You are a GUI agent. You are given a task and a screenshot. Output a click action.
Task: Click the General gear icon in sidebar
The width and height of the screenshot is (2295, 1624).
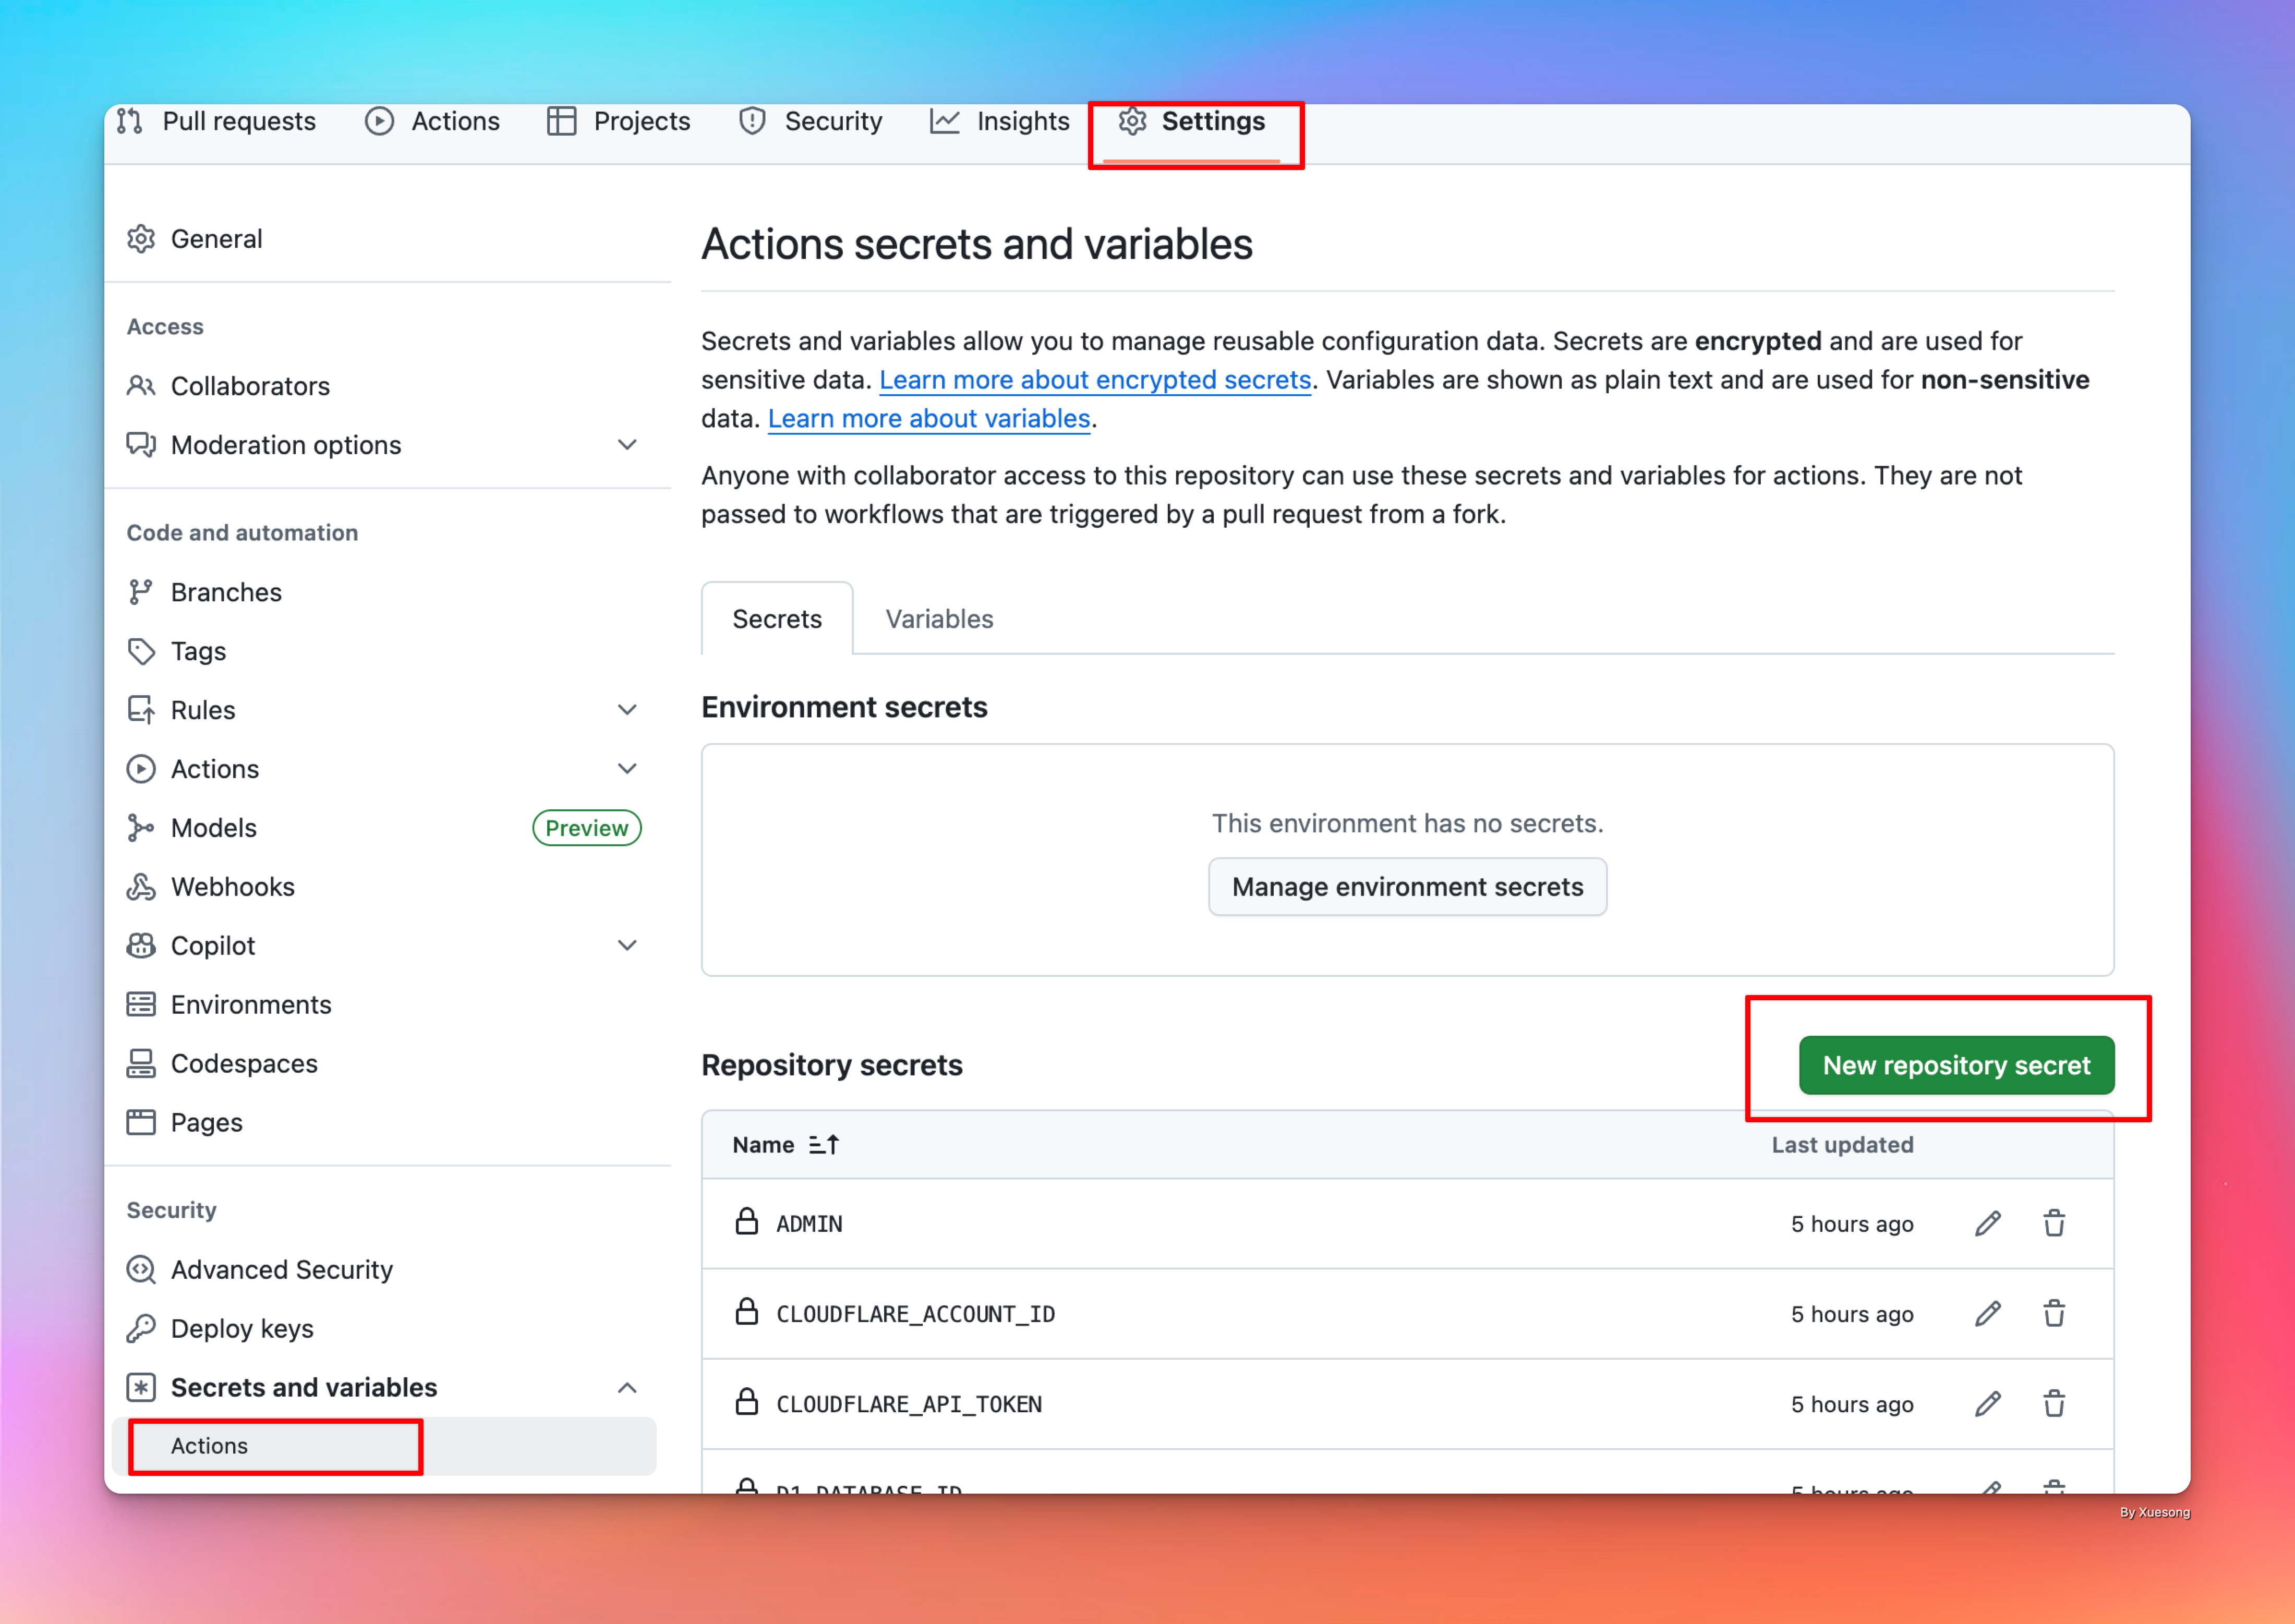141,239
